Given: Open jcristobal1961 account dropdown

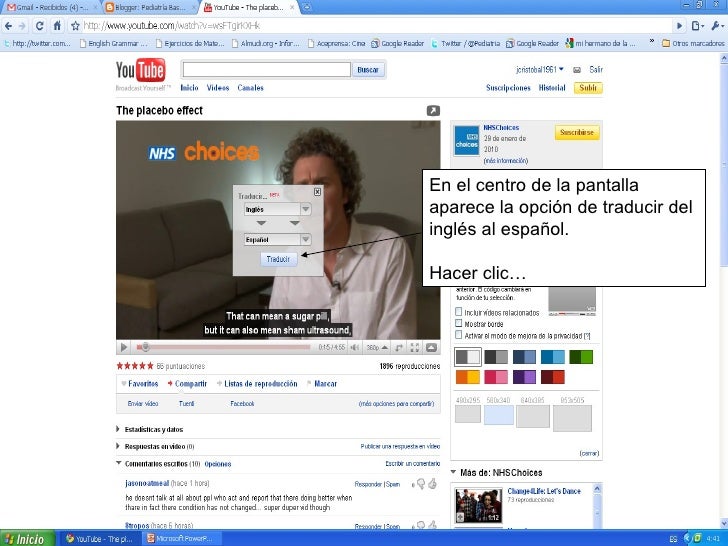Looking at the screenshot, I should pos(540,70).
